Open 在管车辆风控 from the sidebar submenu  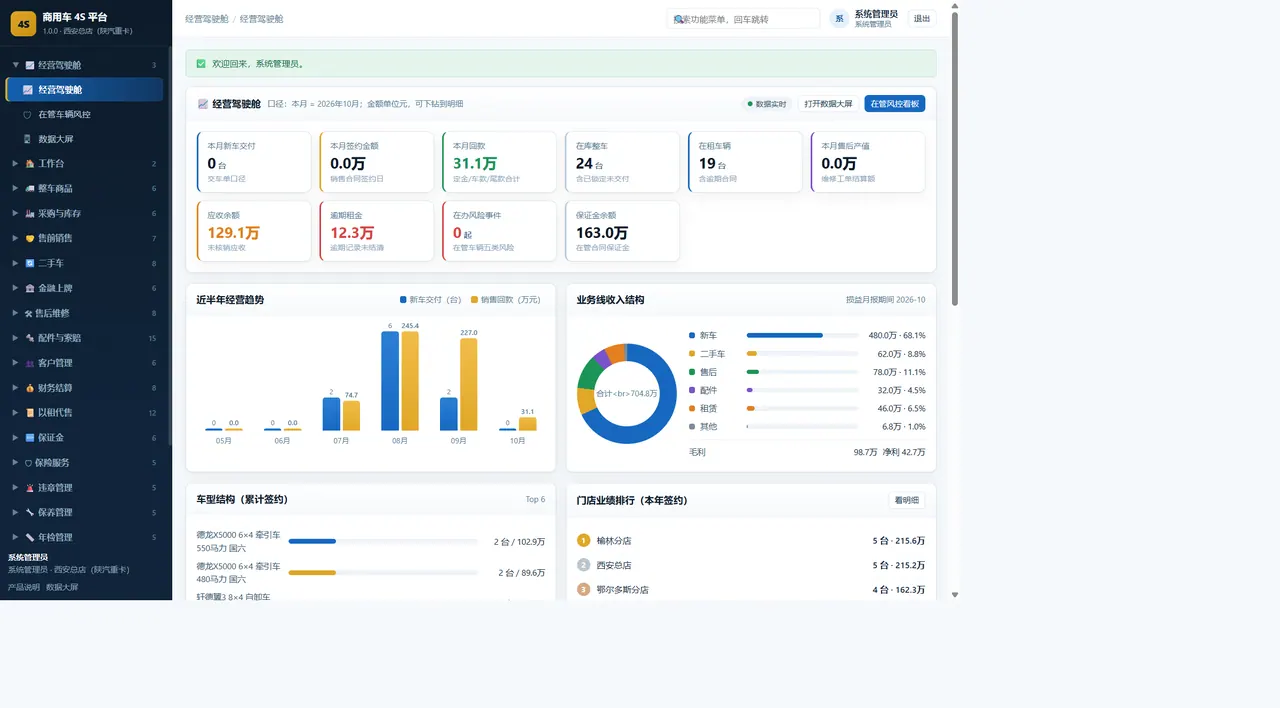[84, 114]
